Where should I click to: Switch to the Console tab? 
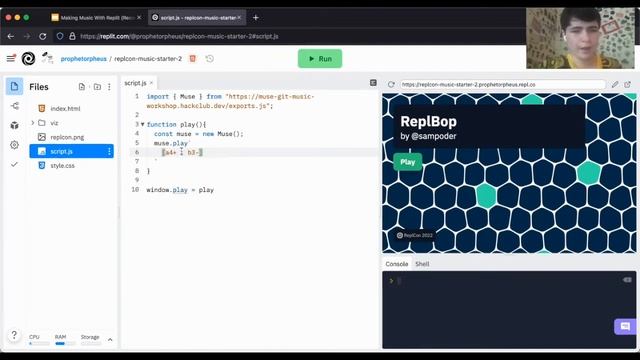pyautogui.click(x=396, y=264)
